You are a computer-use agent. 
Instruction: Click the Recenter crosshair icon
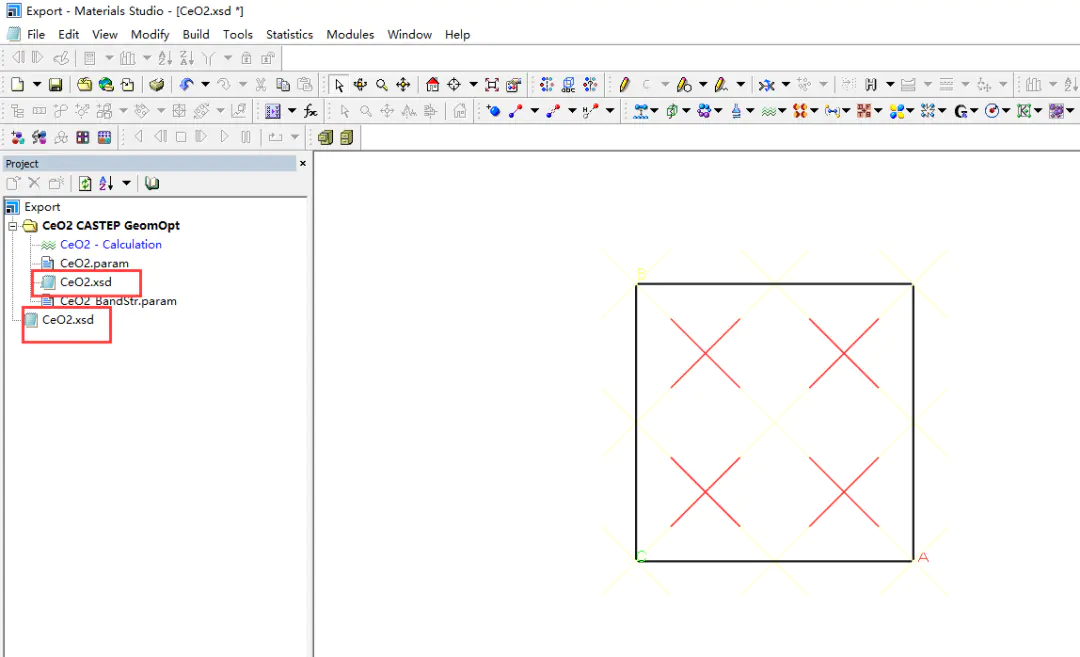click(x=454, y=85)
